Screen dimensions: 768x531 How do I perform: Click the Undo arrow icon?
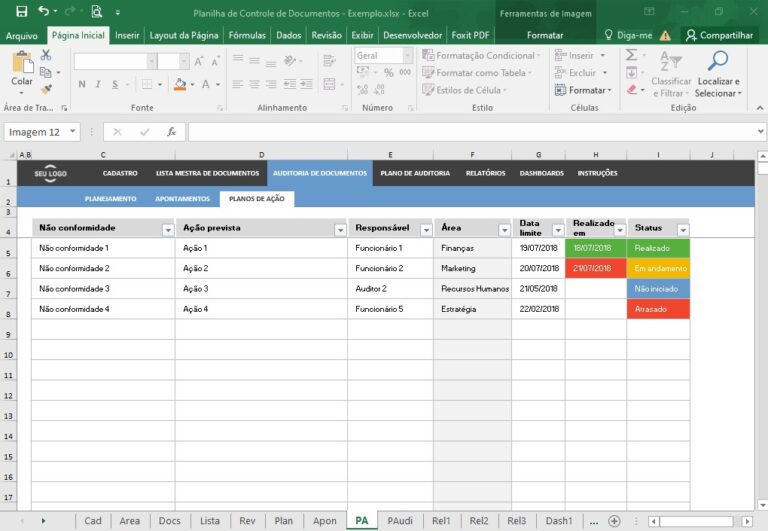click(x=44, y=11)
